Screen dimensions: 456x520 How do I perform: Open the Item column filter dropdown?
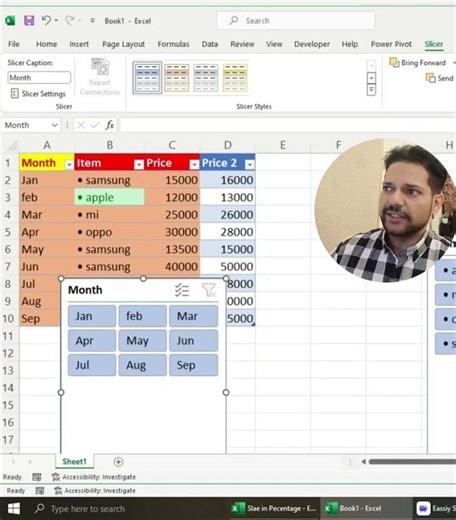click(139, 164)
